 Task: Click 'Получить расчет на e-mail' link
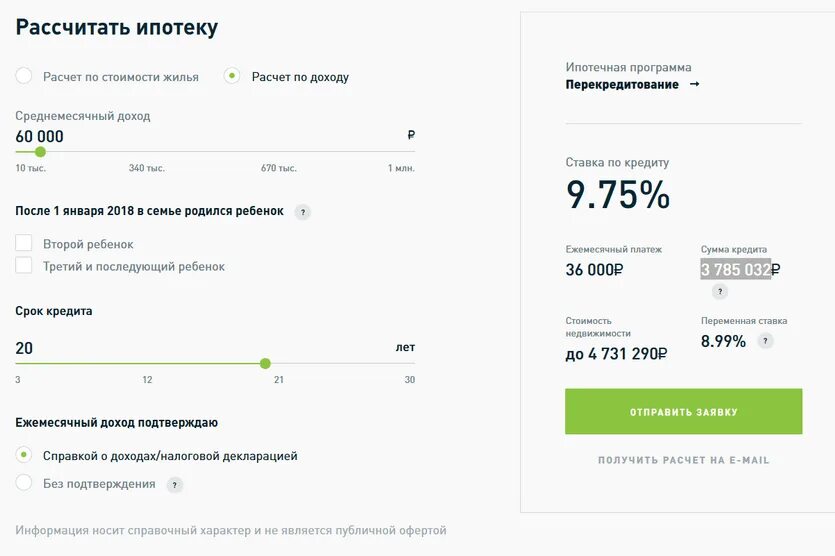[683, 461]
